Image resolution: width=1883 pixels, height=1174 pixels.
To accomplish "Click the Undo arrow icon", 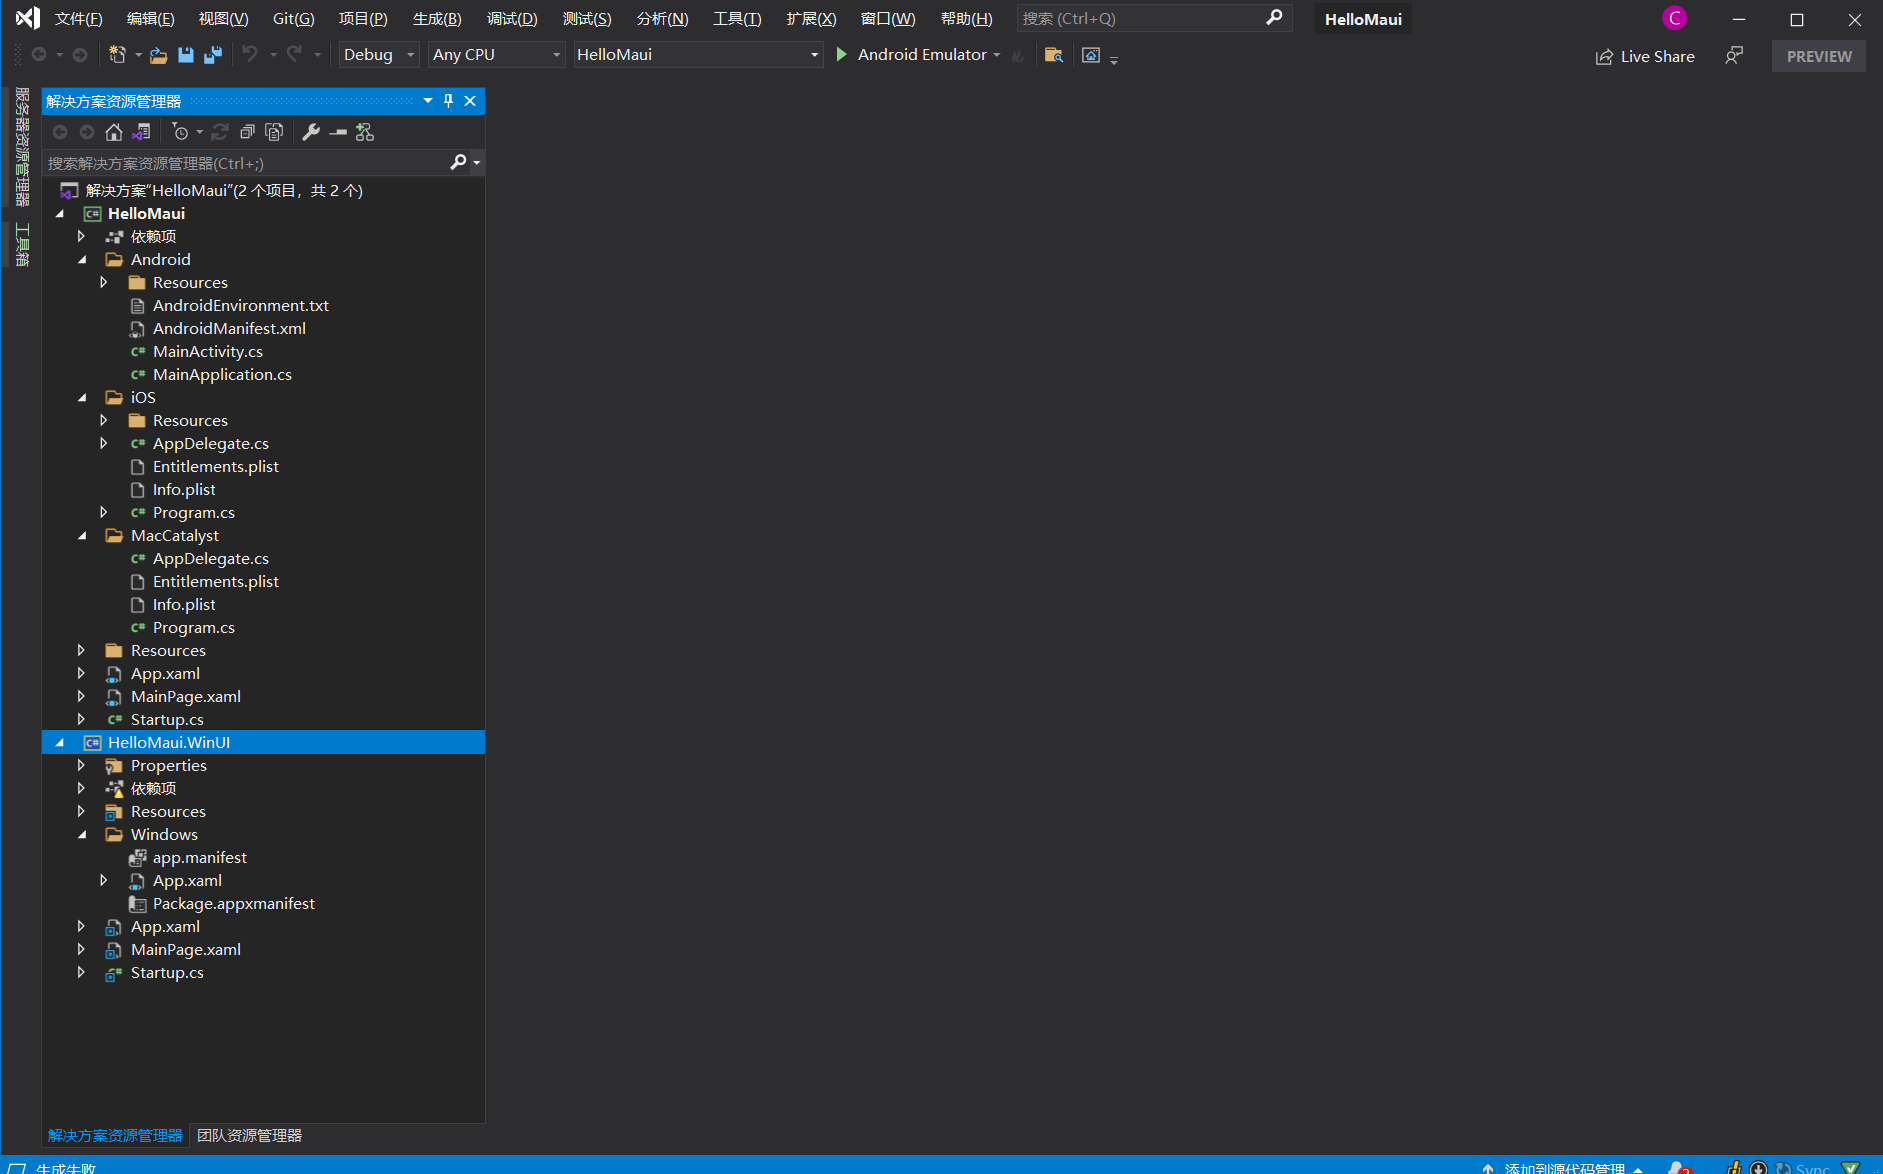I will pyautogui.click(x=249, y=55).
